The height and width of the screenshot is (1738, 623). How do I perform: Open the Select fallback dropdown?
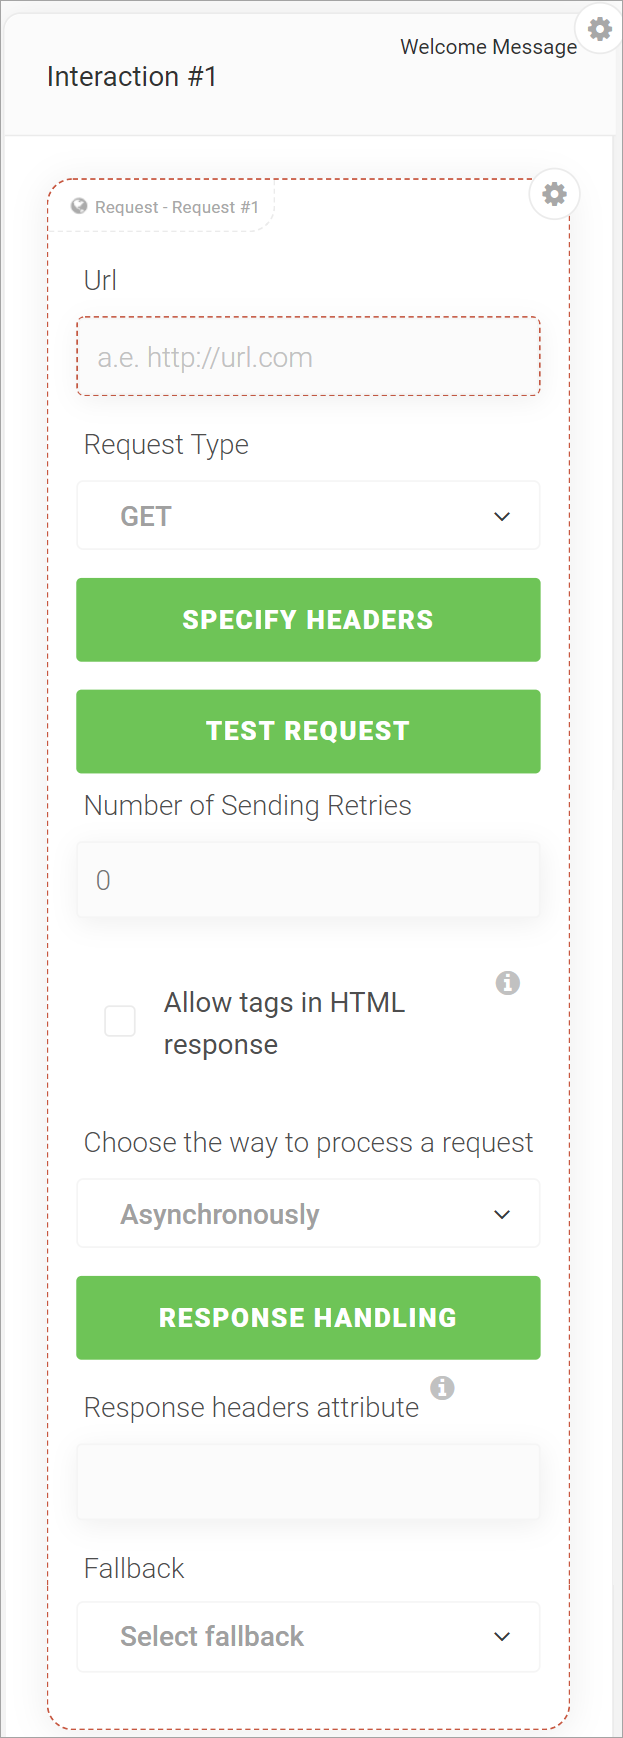[x=308, y=1637]
